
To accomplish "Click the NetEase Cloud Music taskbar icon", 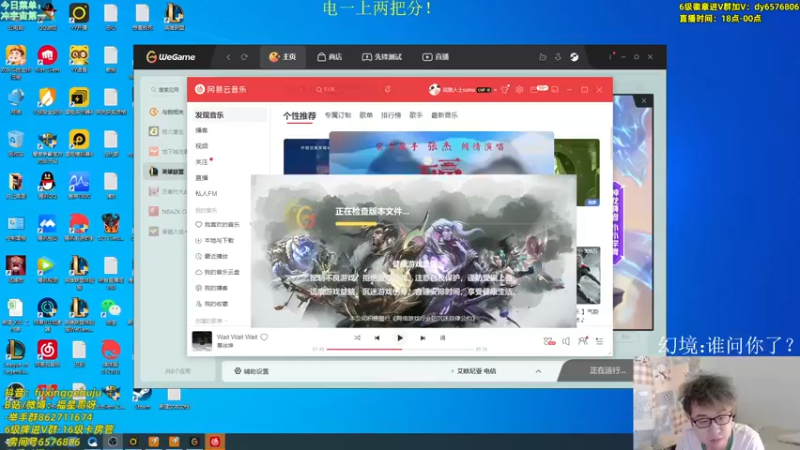I will [215, 441].
